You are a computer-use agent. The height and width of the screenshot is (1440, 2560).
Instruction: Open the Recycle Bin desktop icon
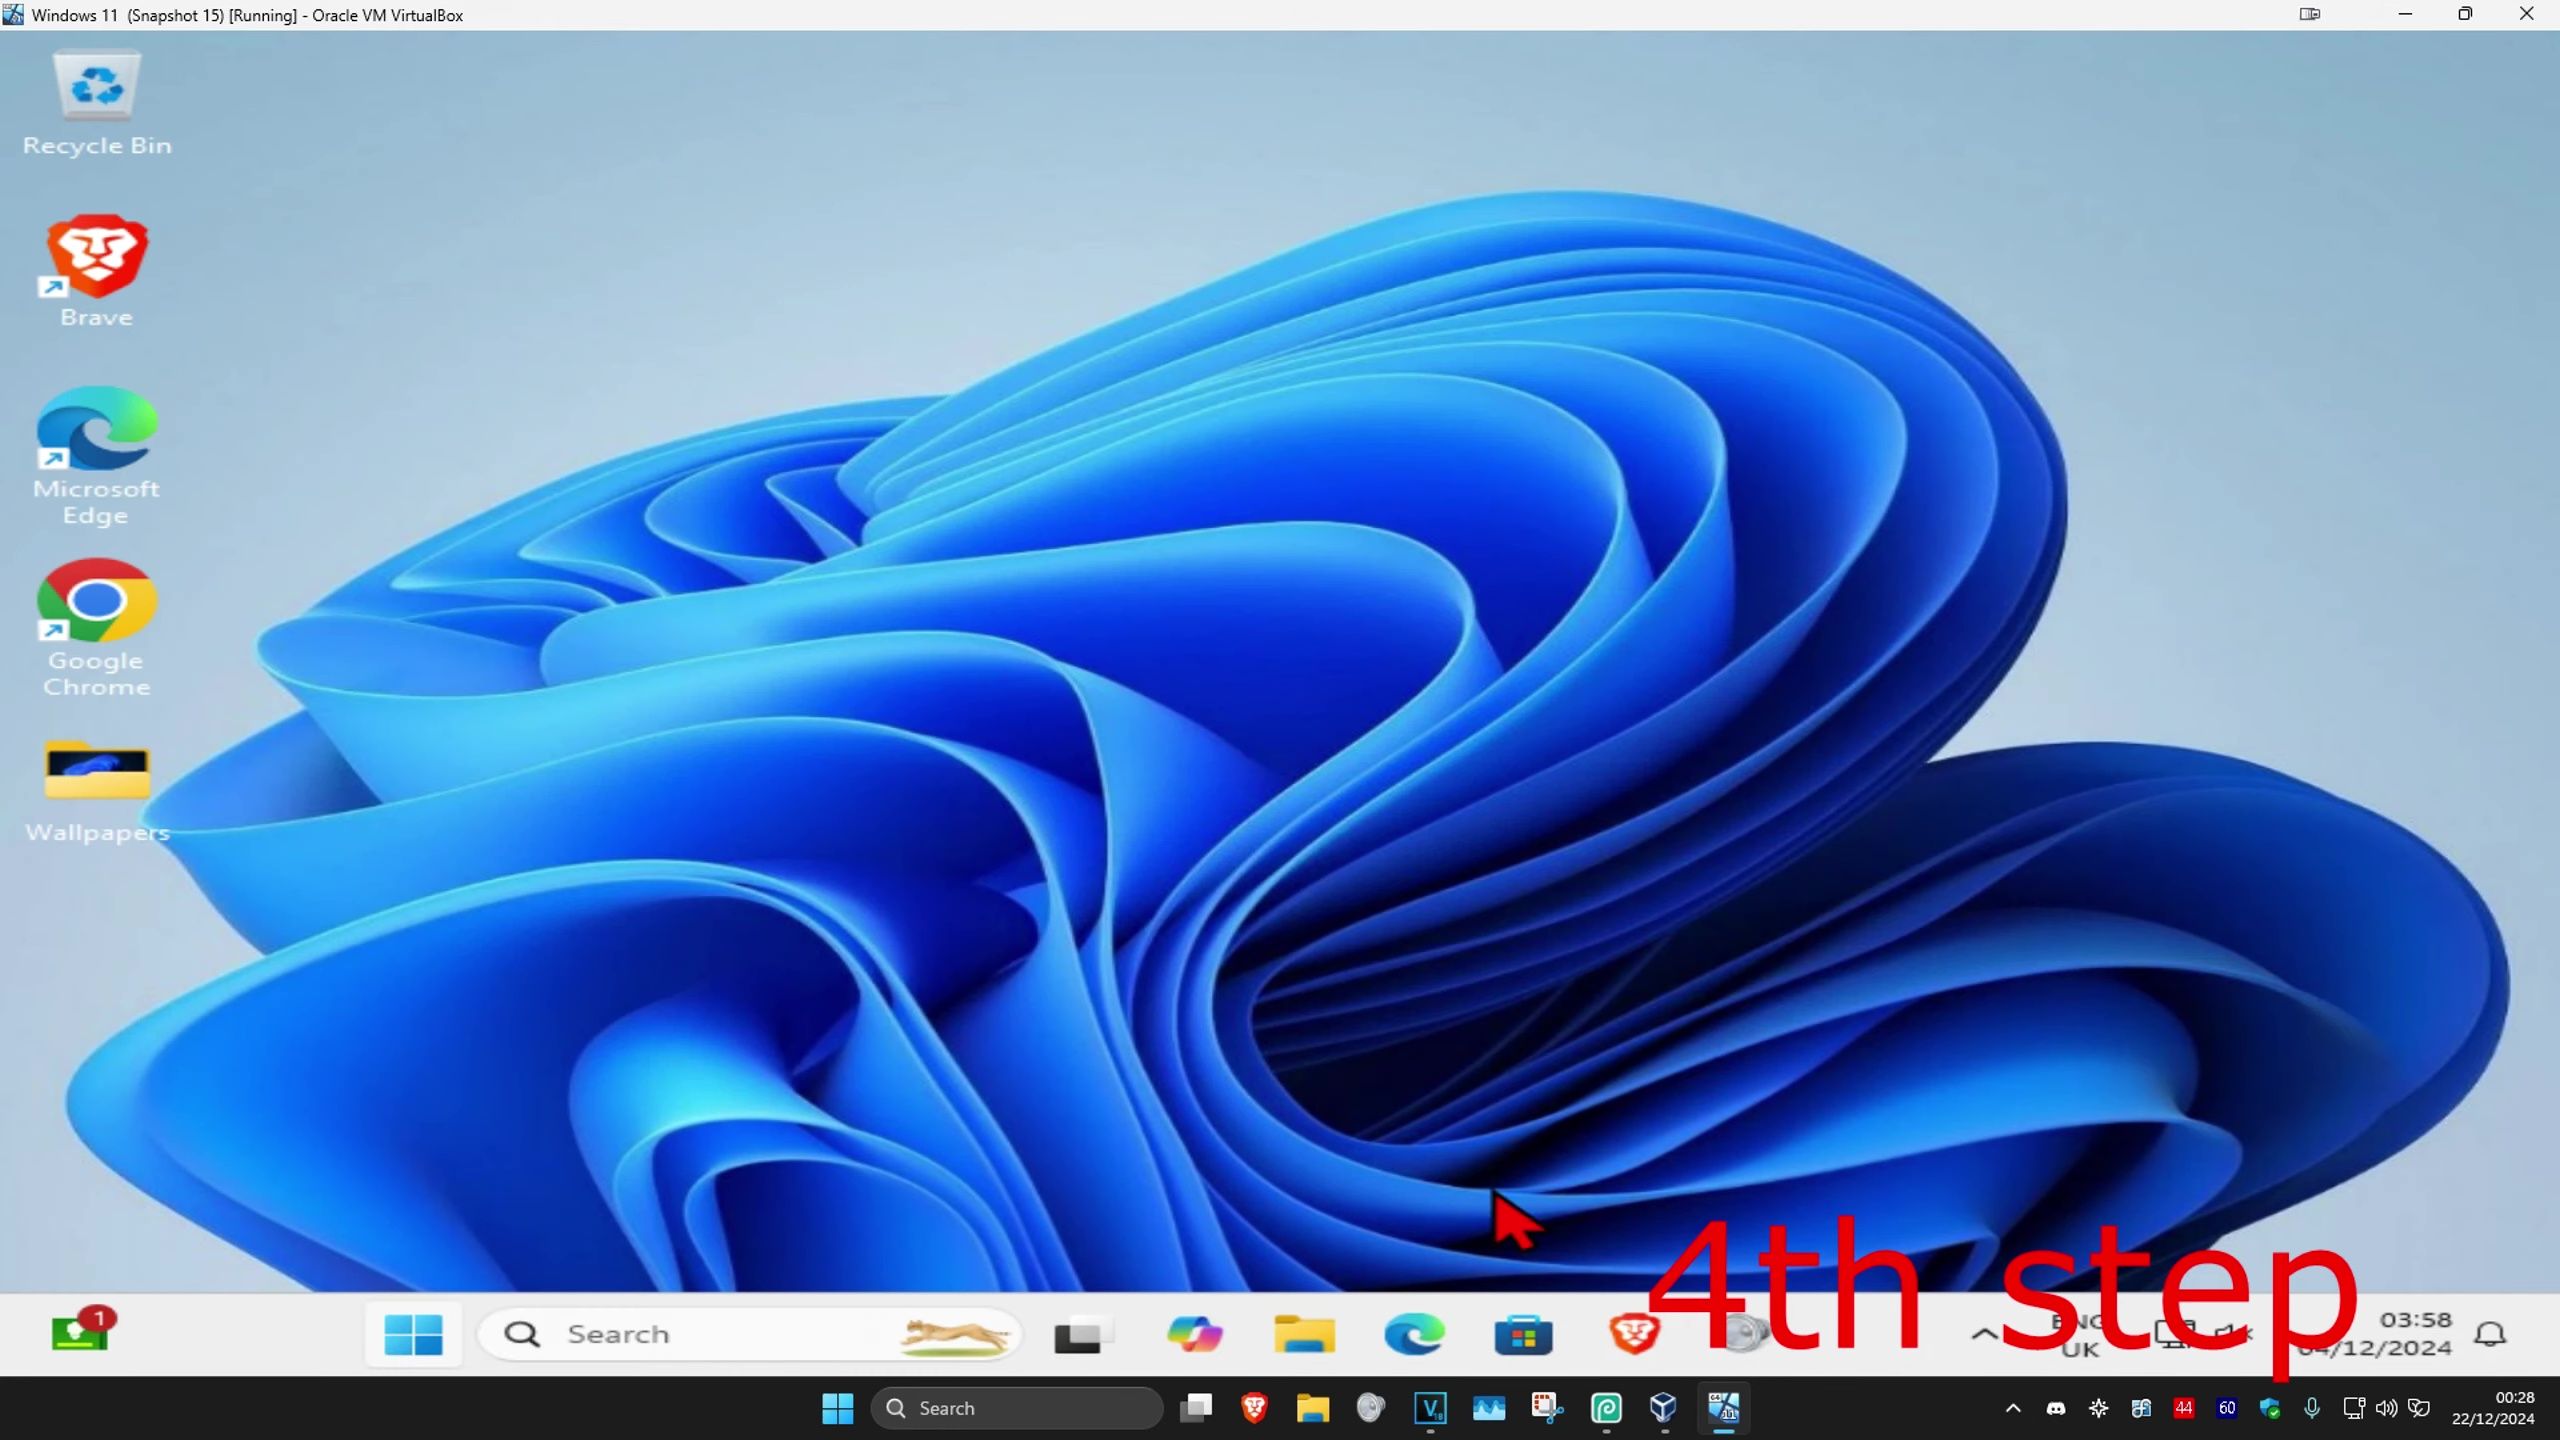[97, 103]
